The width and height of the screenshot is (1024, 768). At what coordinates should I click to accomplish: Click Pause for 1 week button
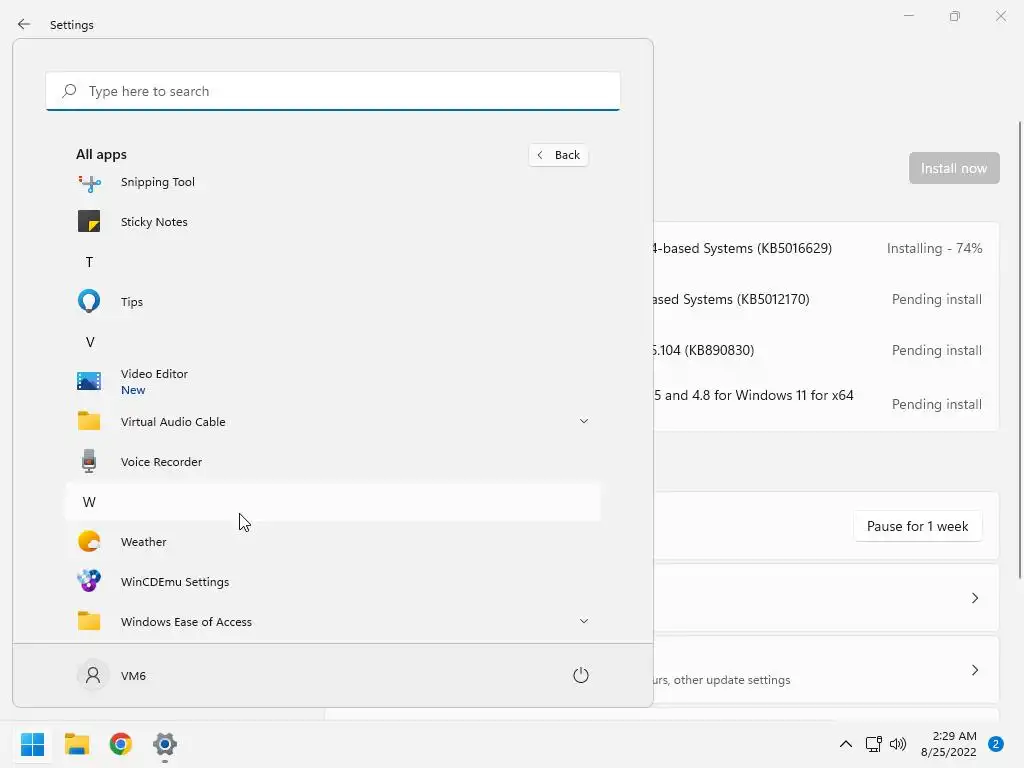click(918, 526)
